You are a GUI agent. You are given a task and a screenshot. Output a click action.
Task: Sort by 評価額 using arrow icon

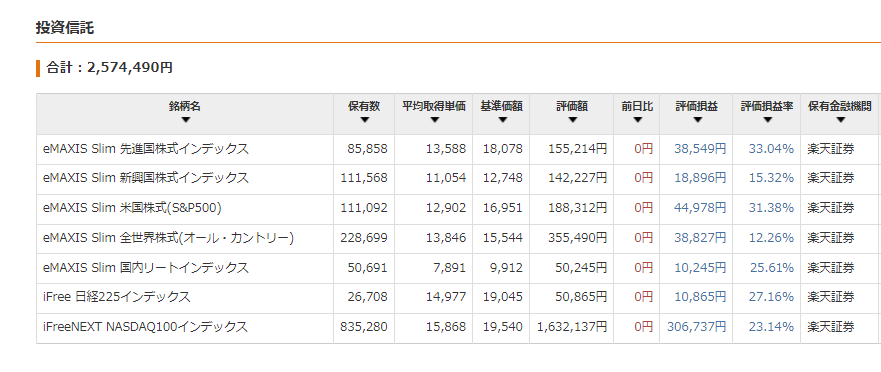point(572,120)
